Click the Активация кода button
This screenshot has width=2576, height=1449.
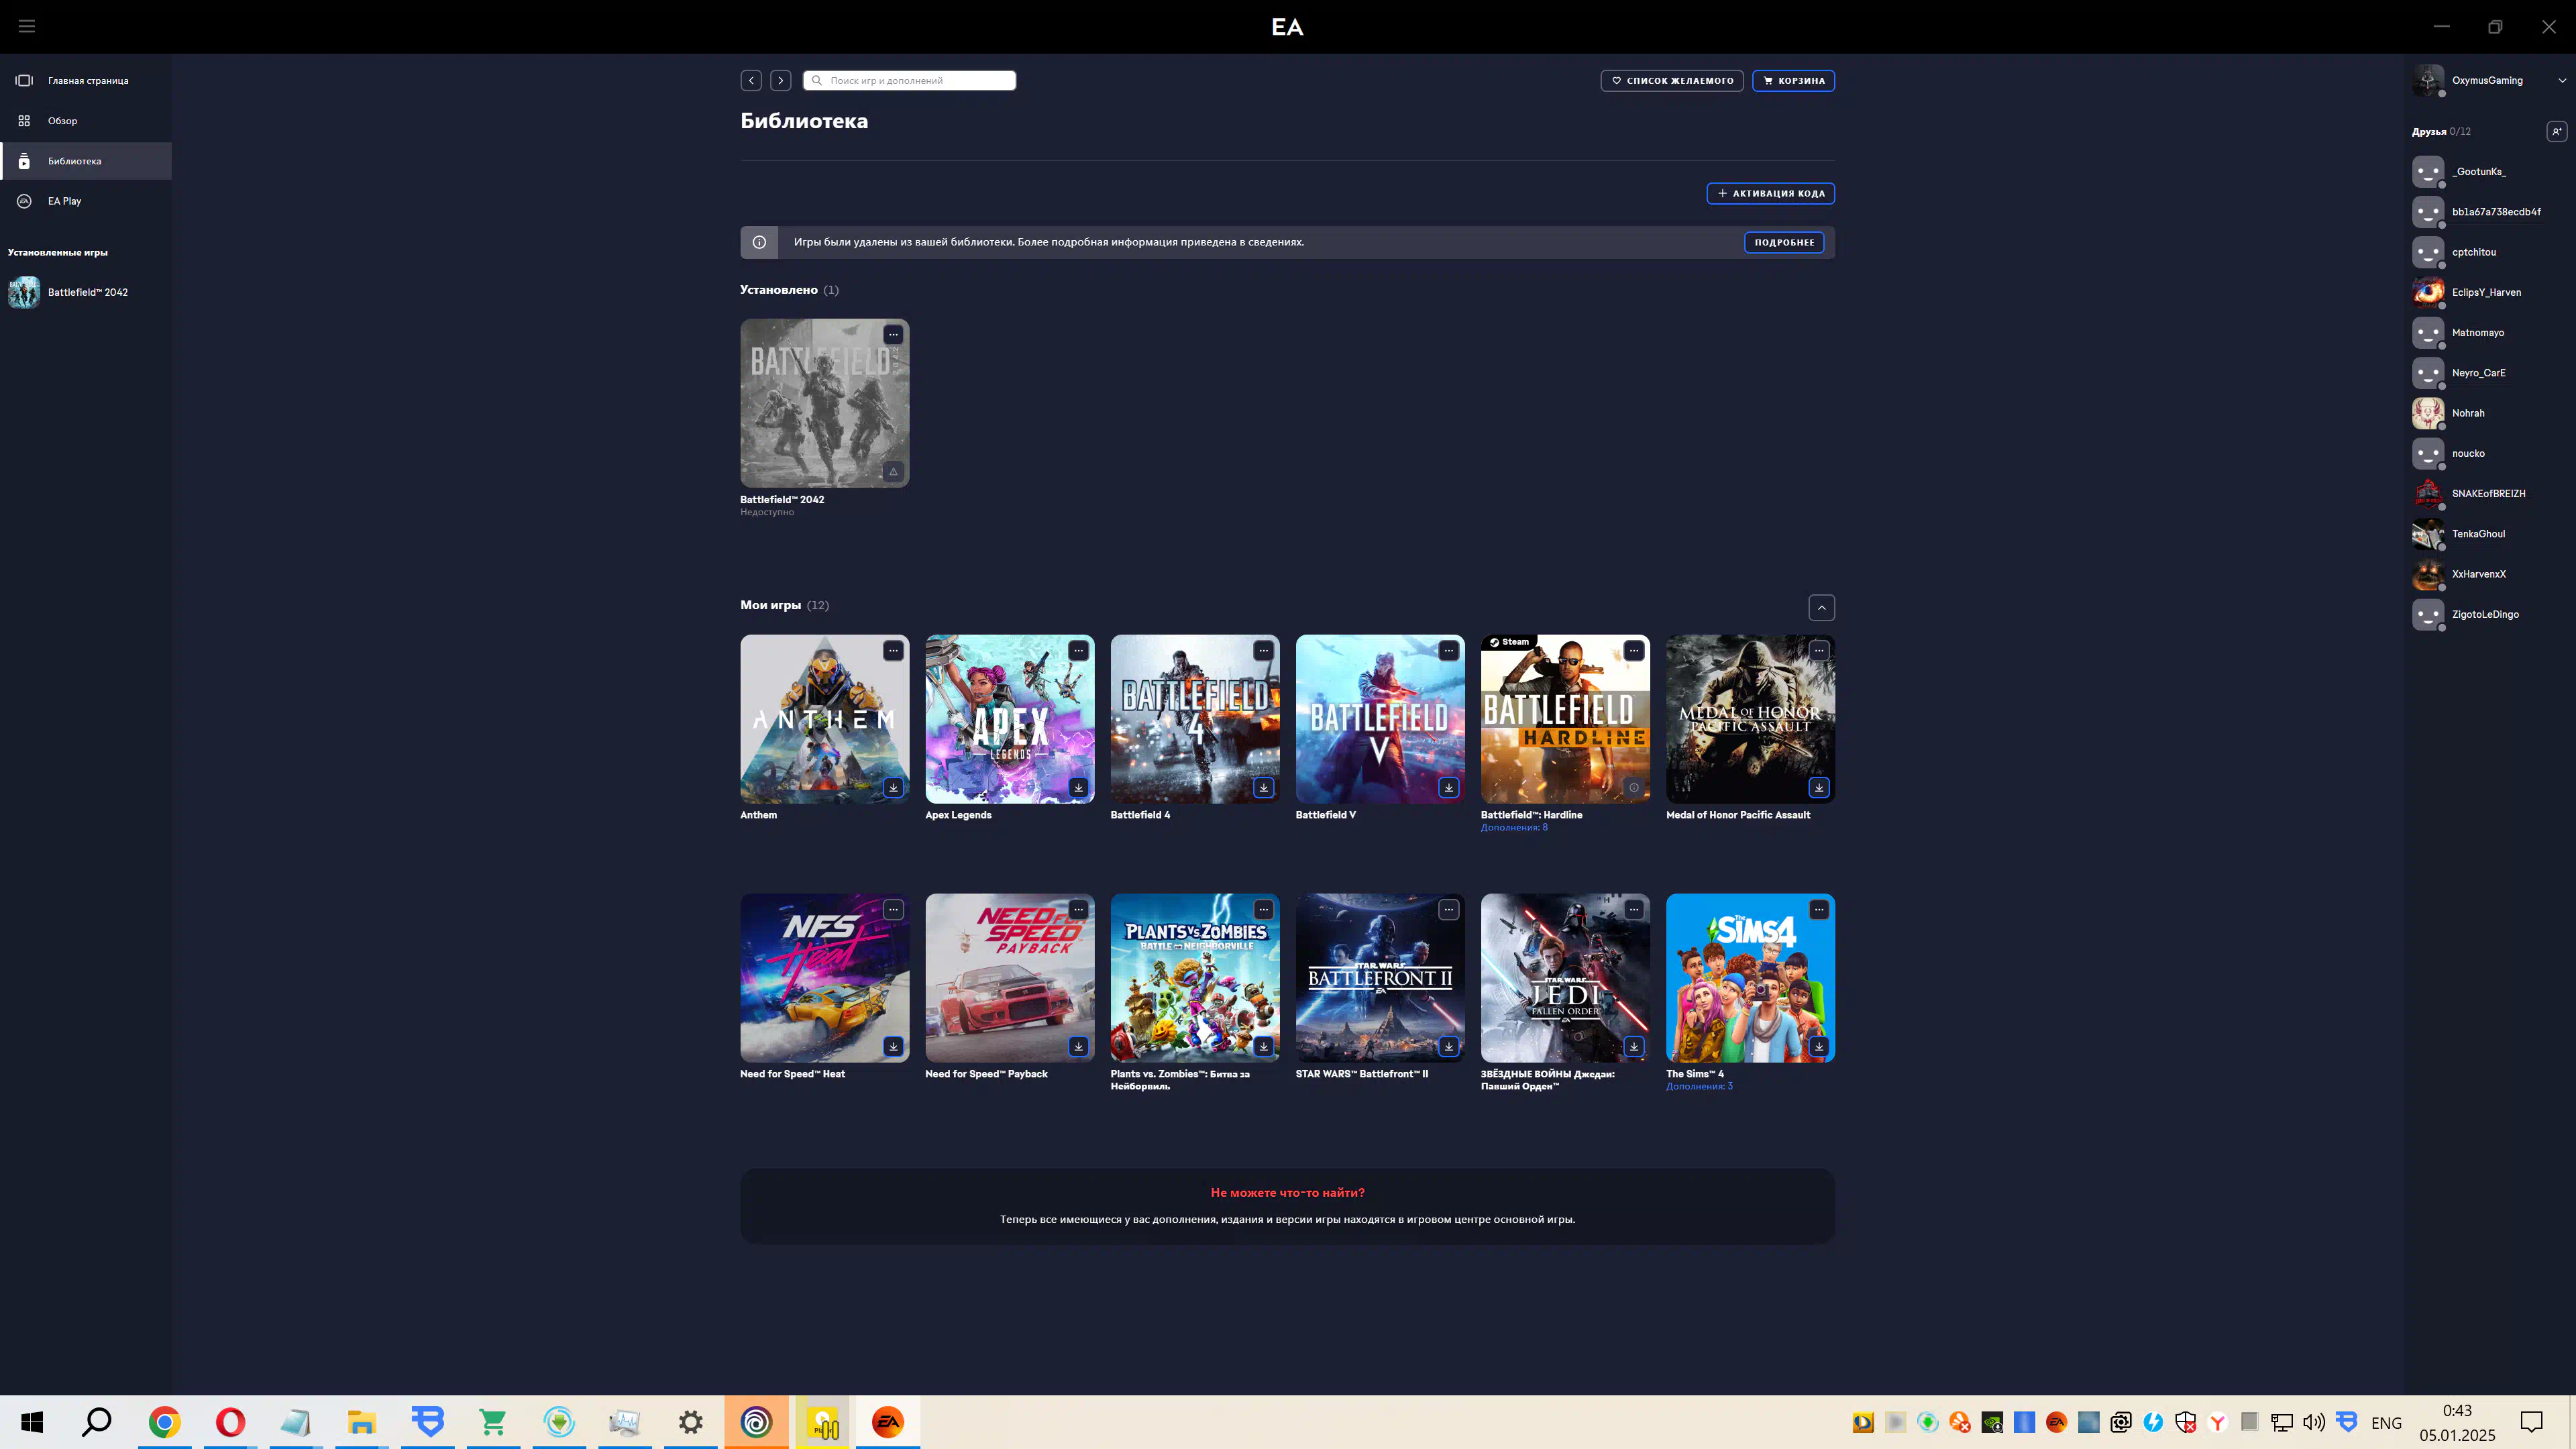tap(1770, 193)
